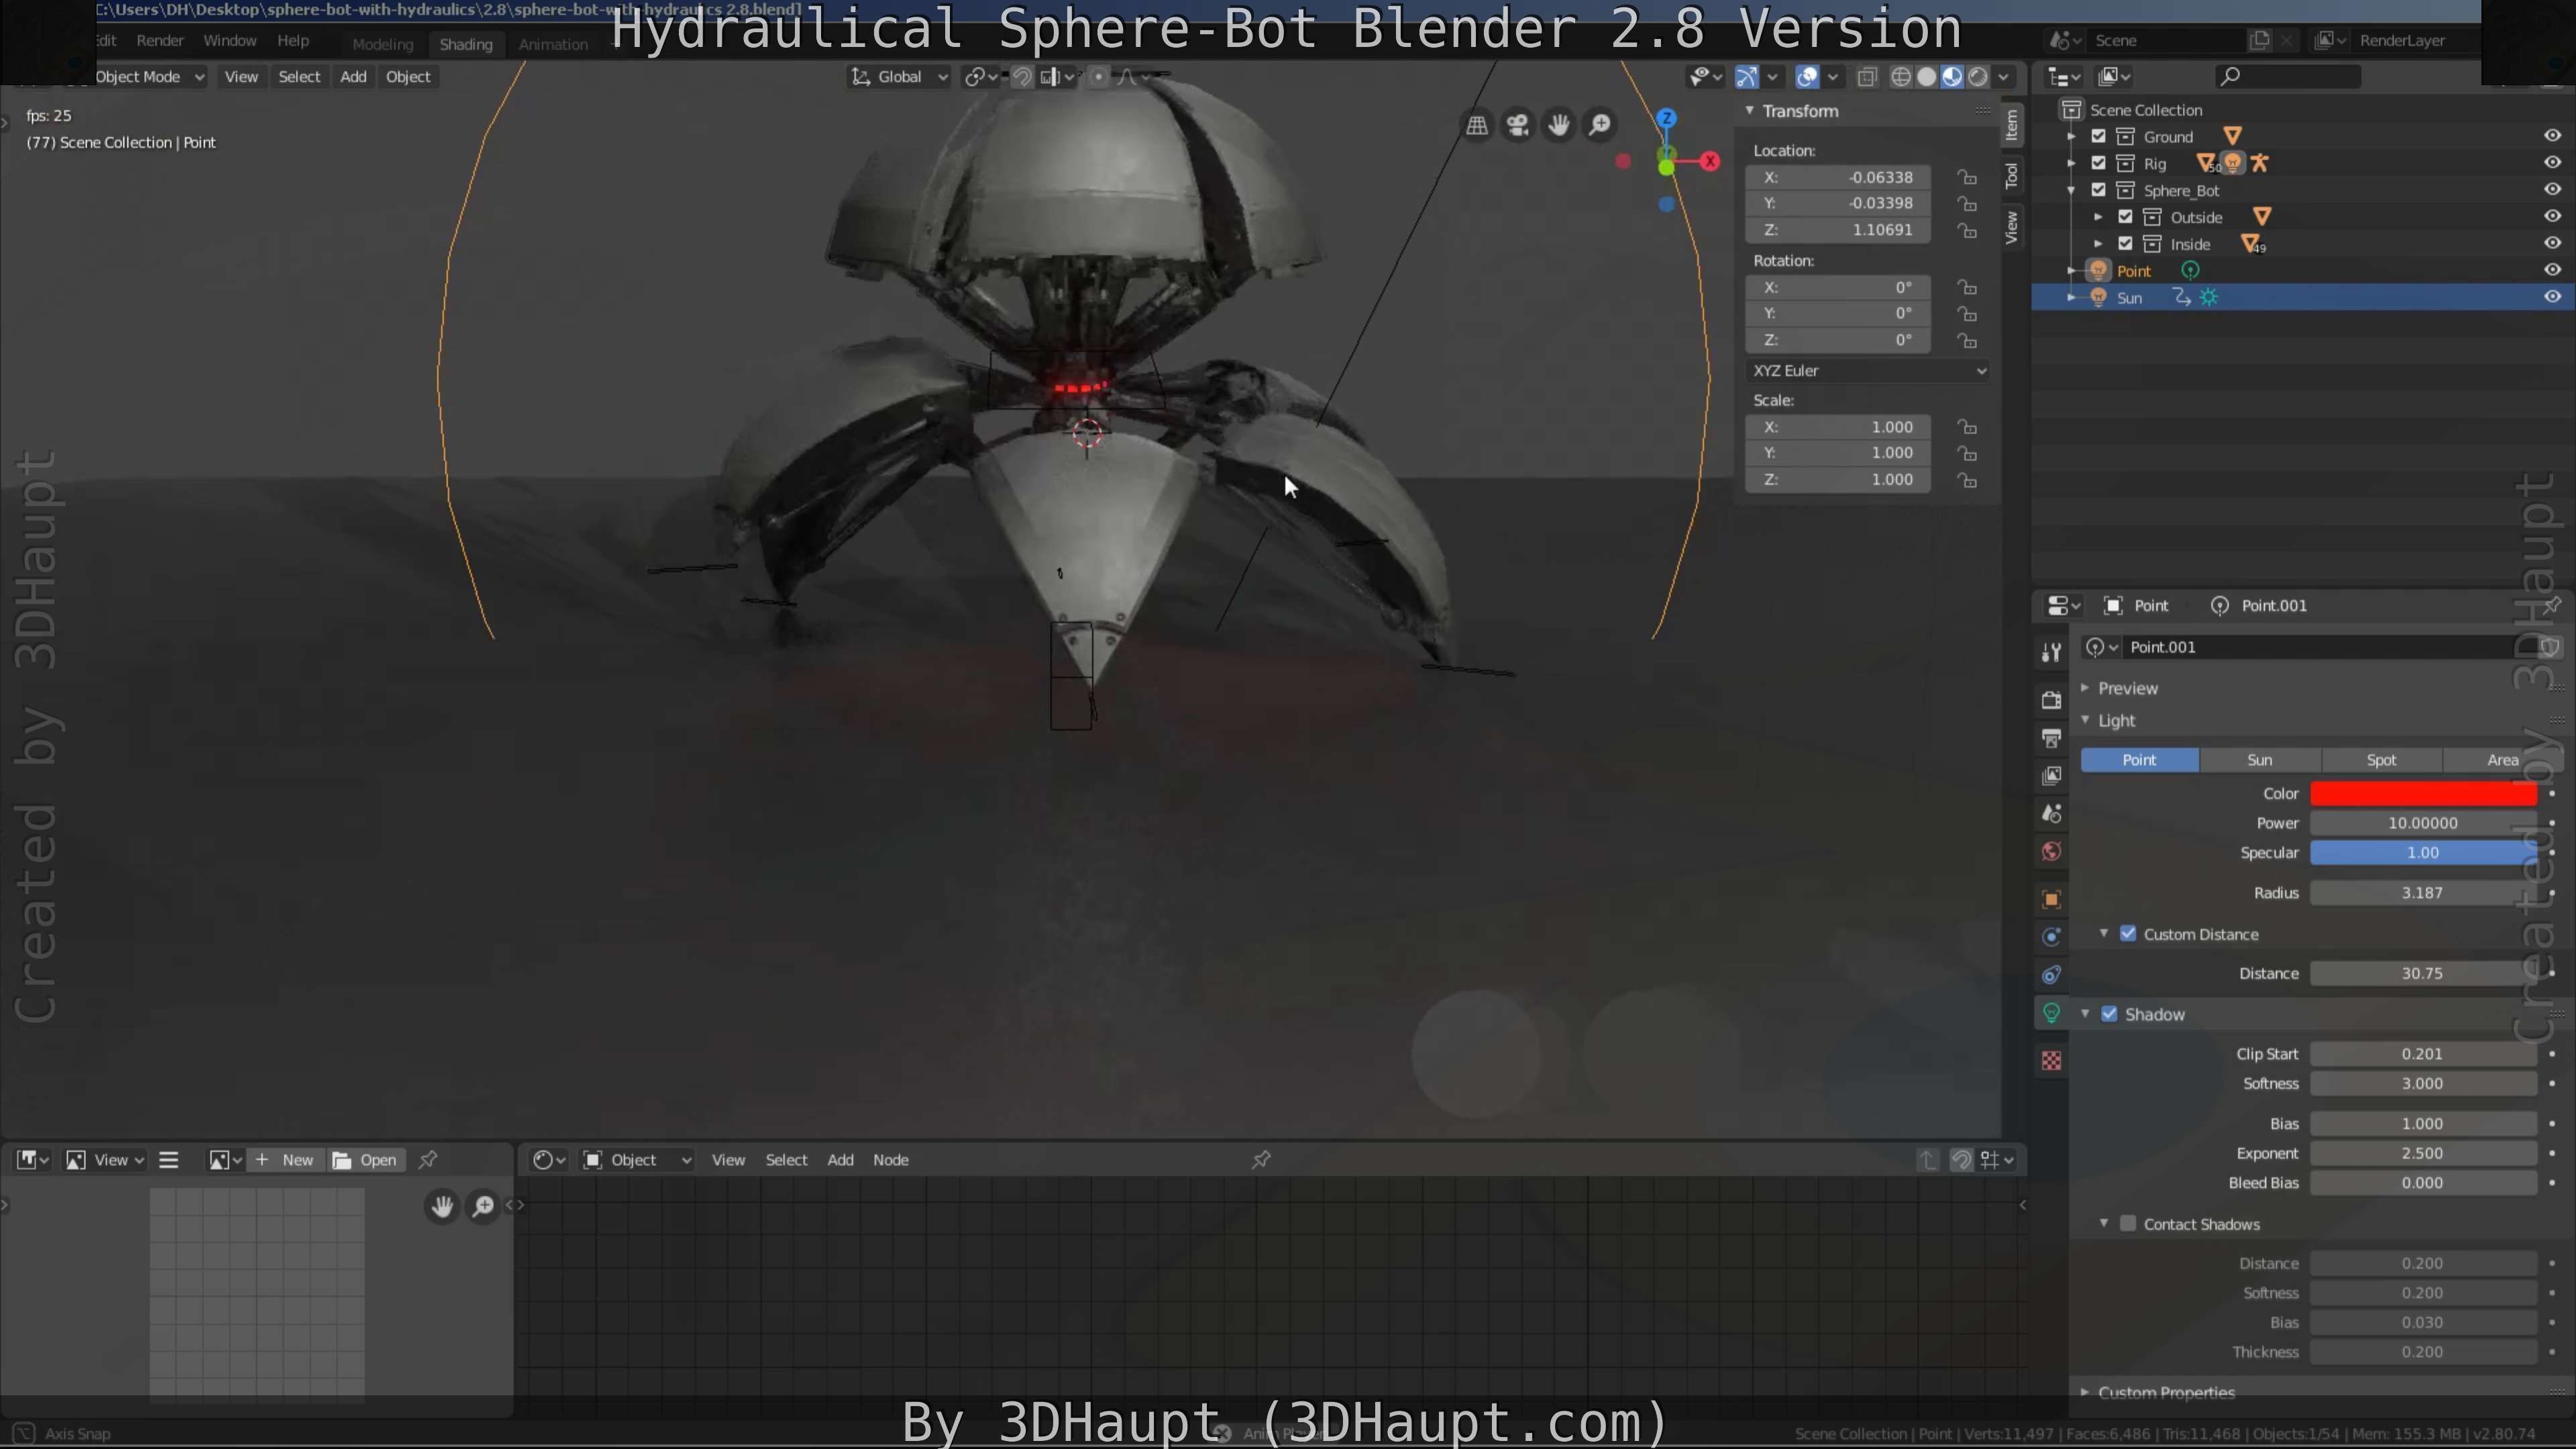Switch to solid viewport shading

coord(1927,77)
